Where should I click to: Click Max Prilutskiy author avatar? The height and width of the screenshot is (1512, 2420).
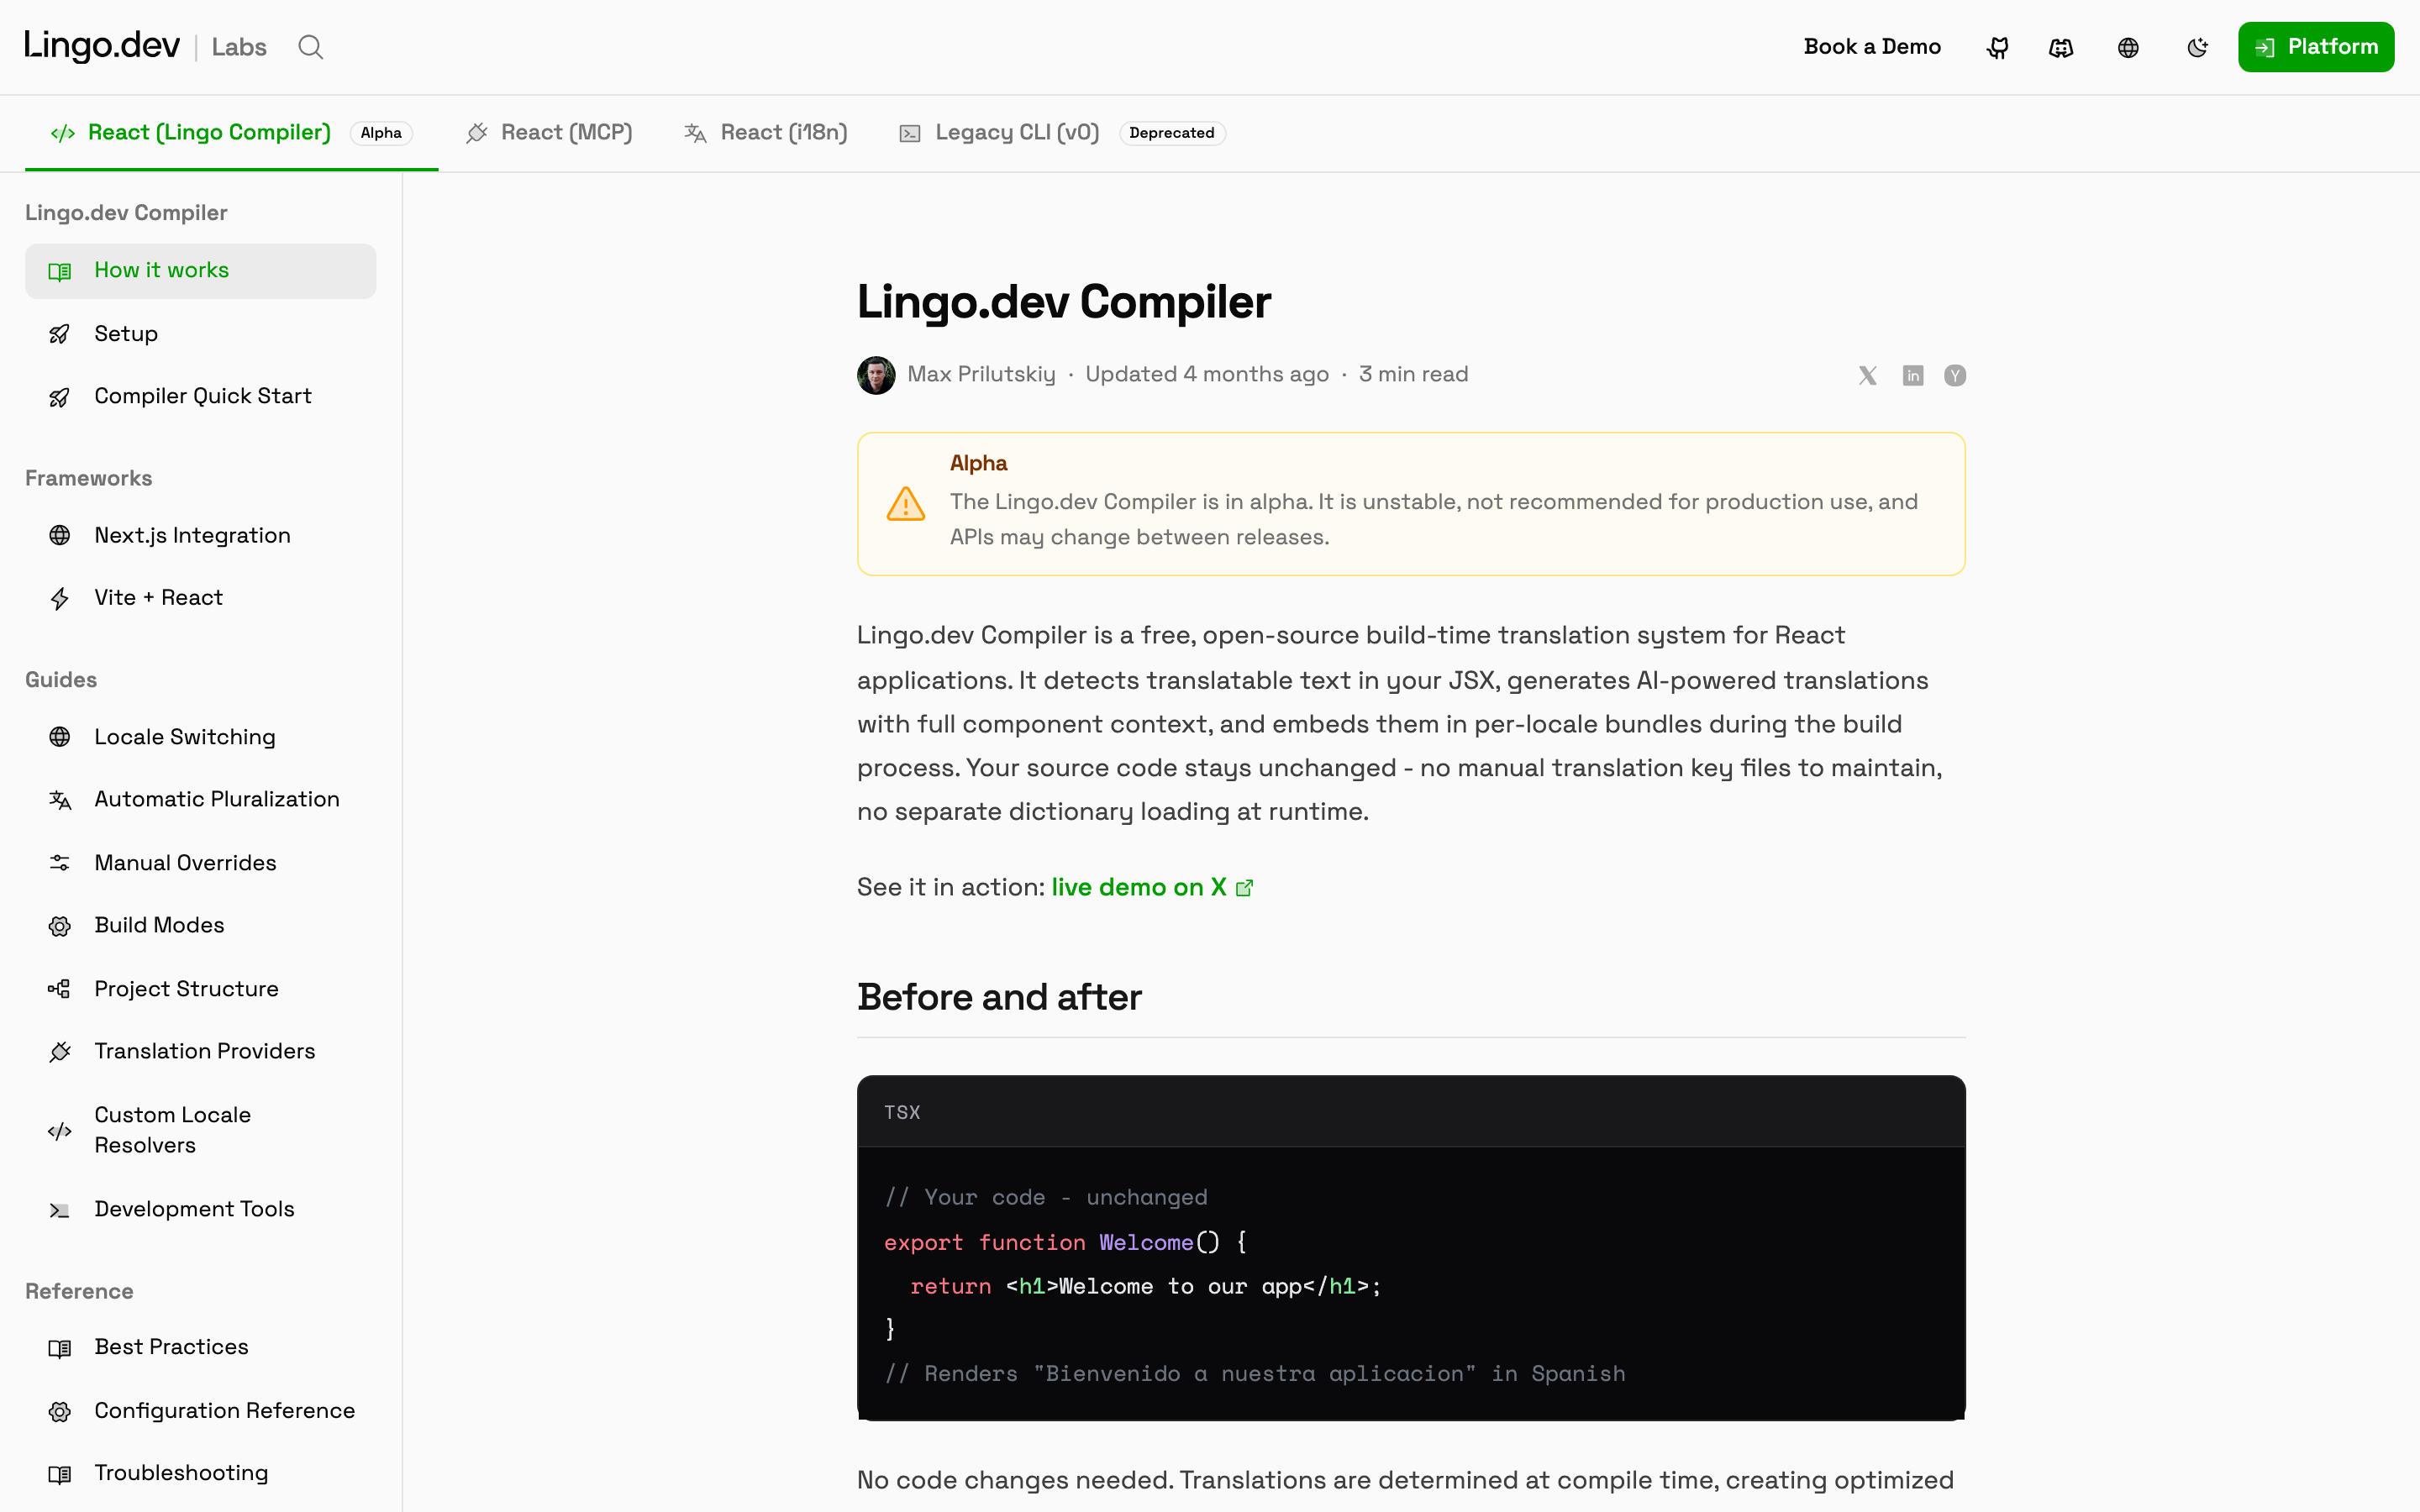click(876, 375)
